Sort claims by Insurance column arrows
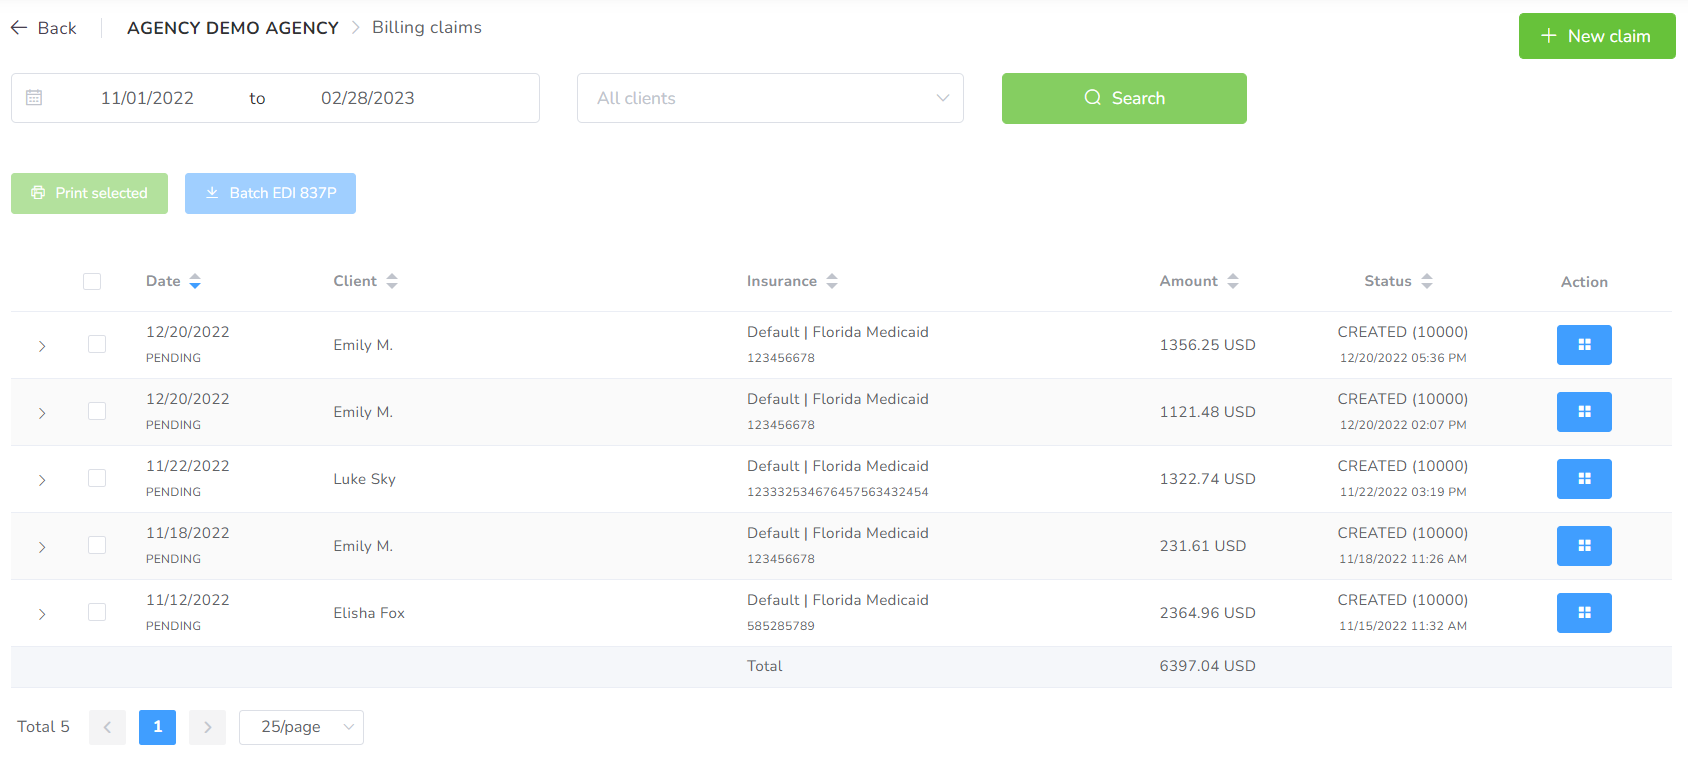Screen dimensions: 1688x757 point(832,282)
